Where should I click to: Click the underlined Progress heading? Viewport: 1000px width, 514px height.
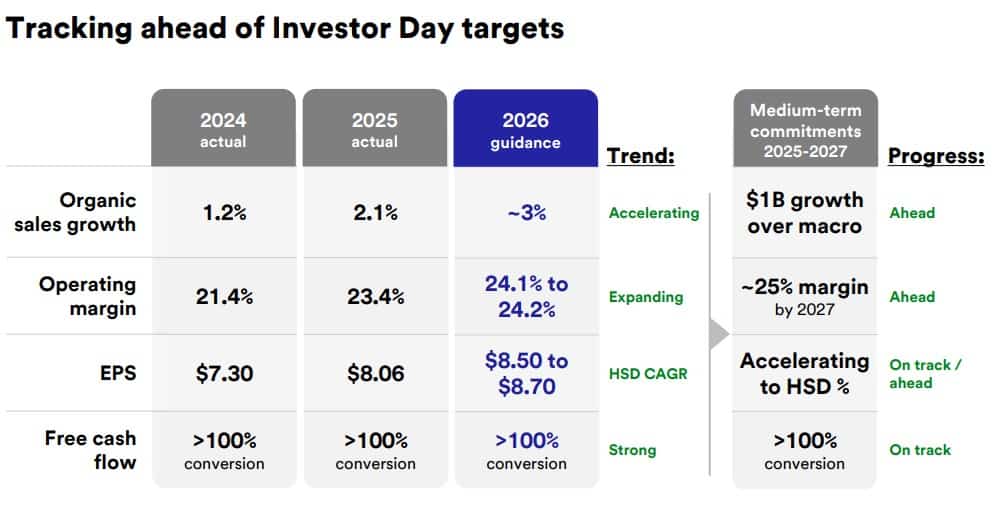click(x=936, y=155)
